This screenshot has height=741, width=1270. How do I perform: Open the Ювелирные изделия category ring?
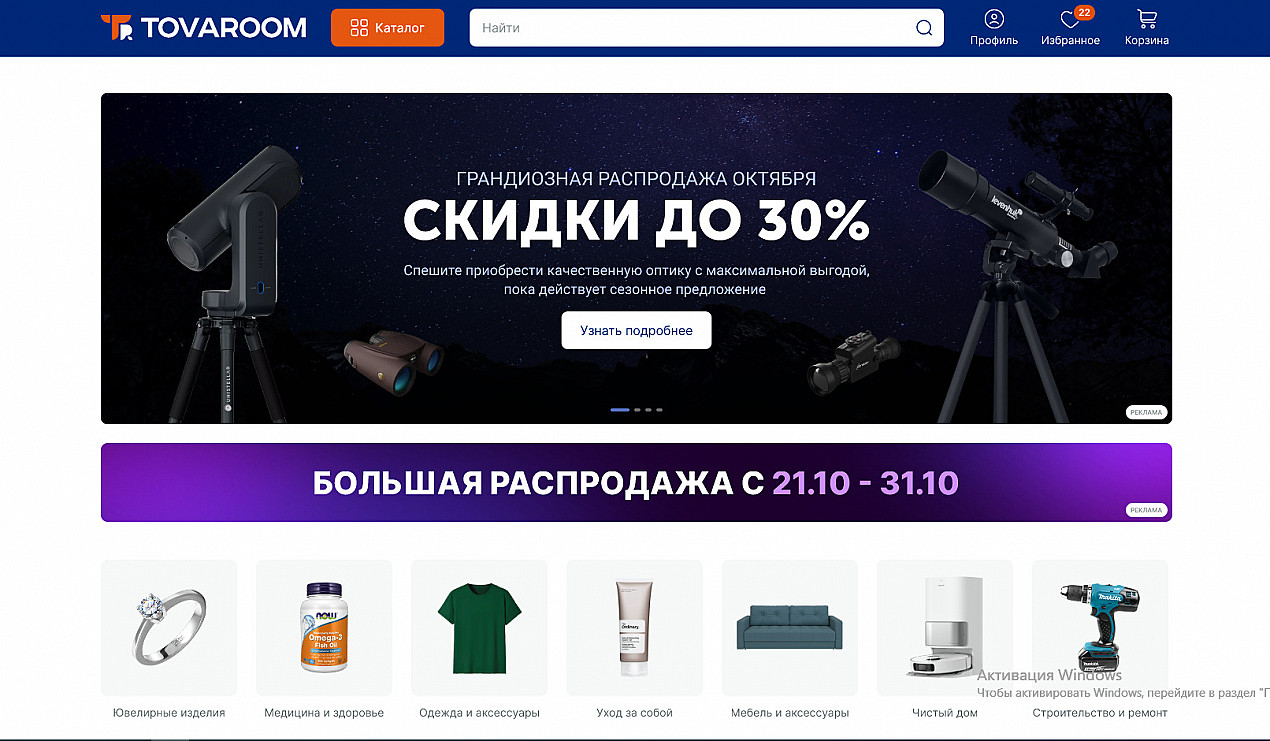(x=169, y=628)
